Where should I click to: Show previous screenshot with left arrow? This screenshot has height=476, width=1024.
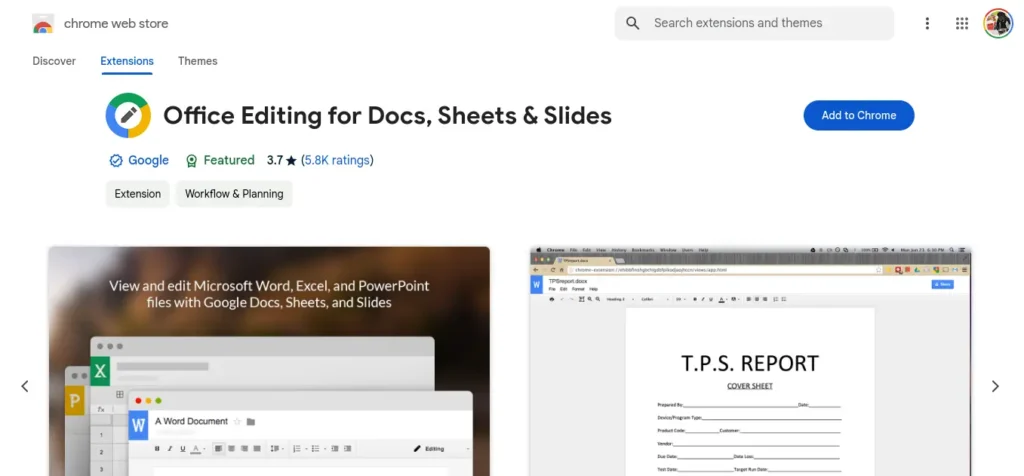coord(25,387)
